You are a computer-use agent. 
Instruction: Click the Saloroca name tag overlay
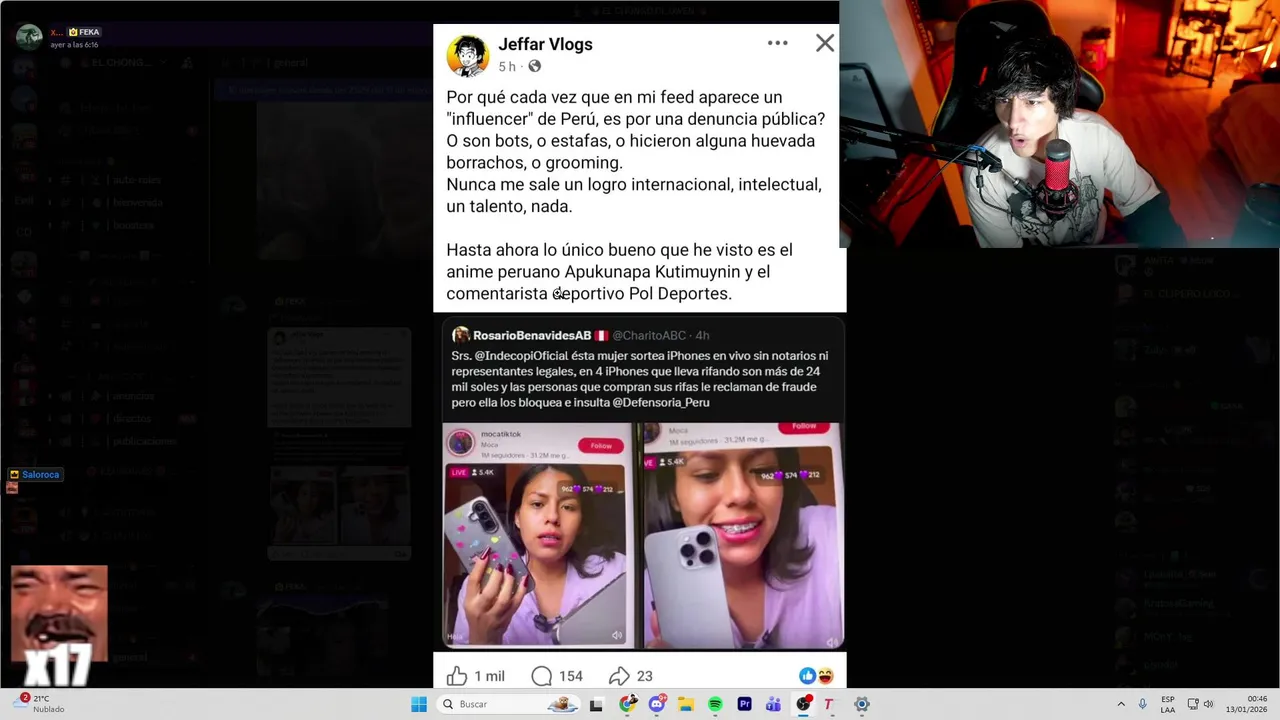(35, 475)
